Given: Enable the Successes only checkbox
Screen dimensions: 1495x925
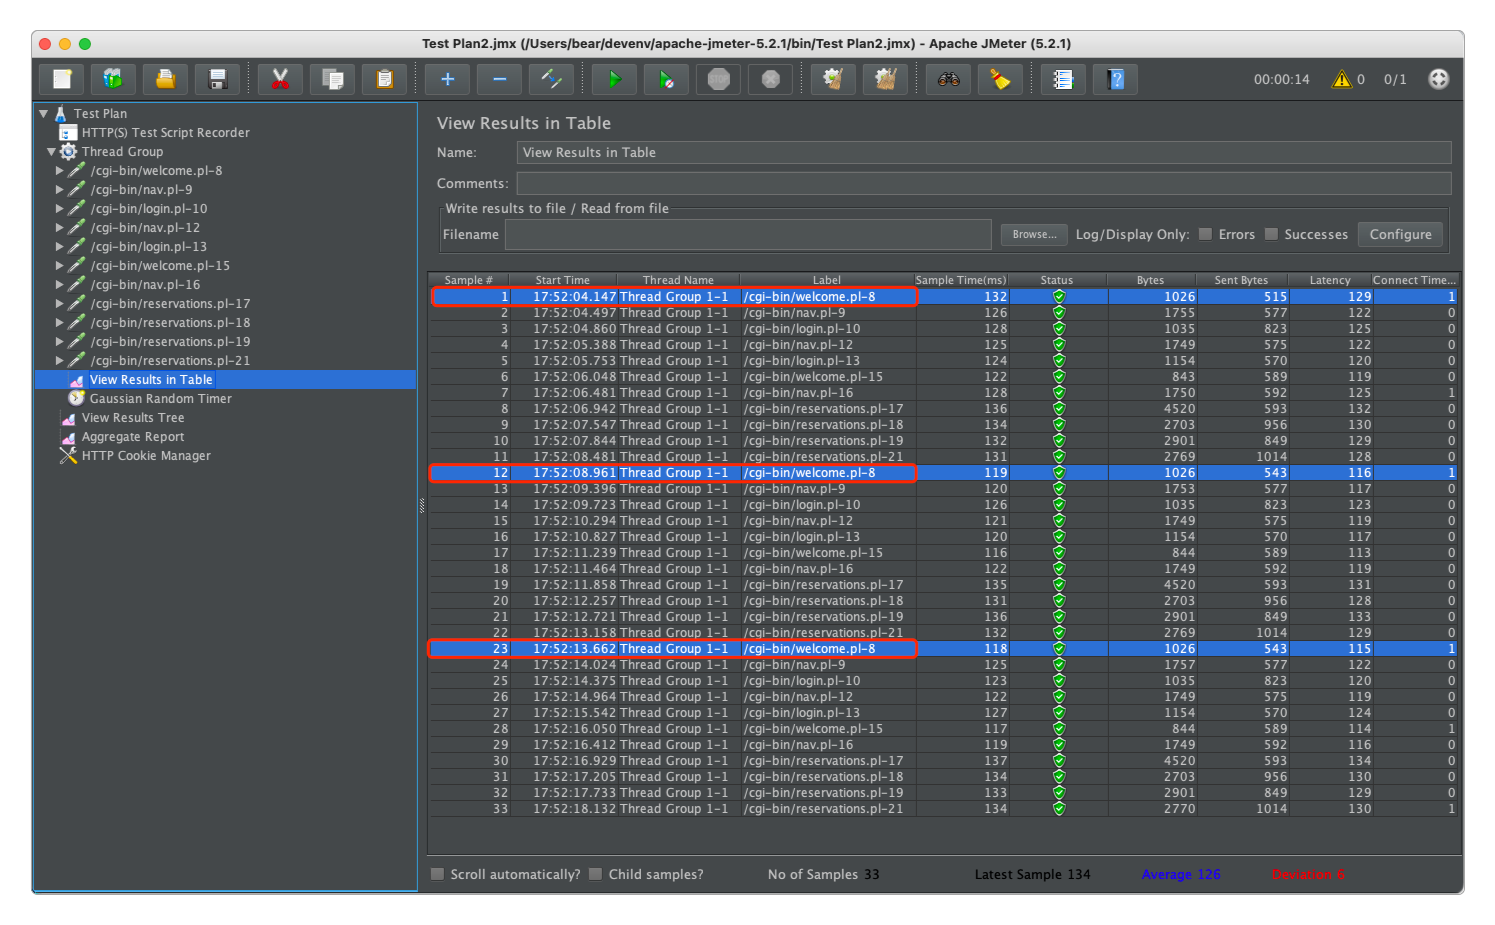Looking at the screenshot, I should [x=1271, y=234].
